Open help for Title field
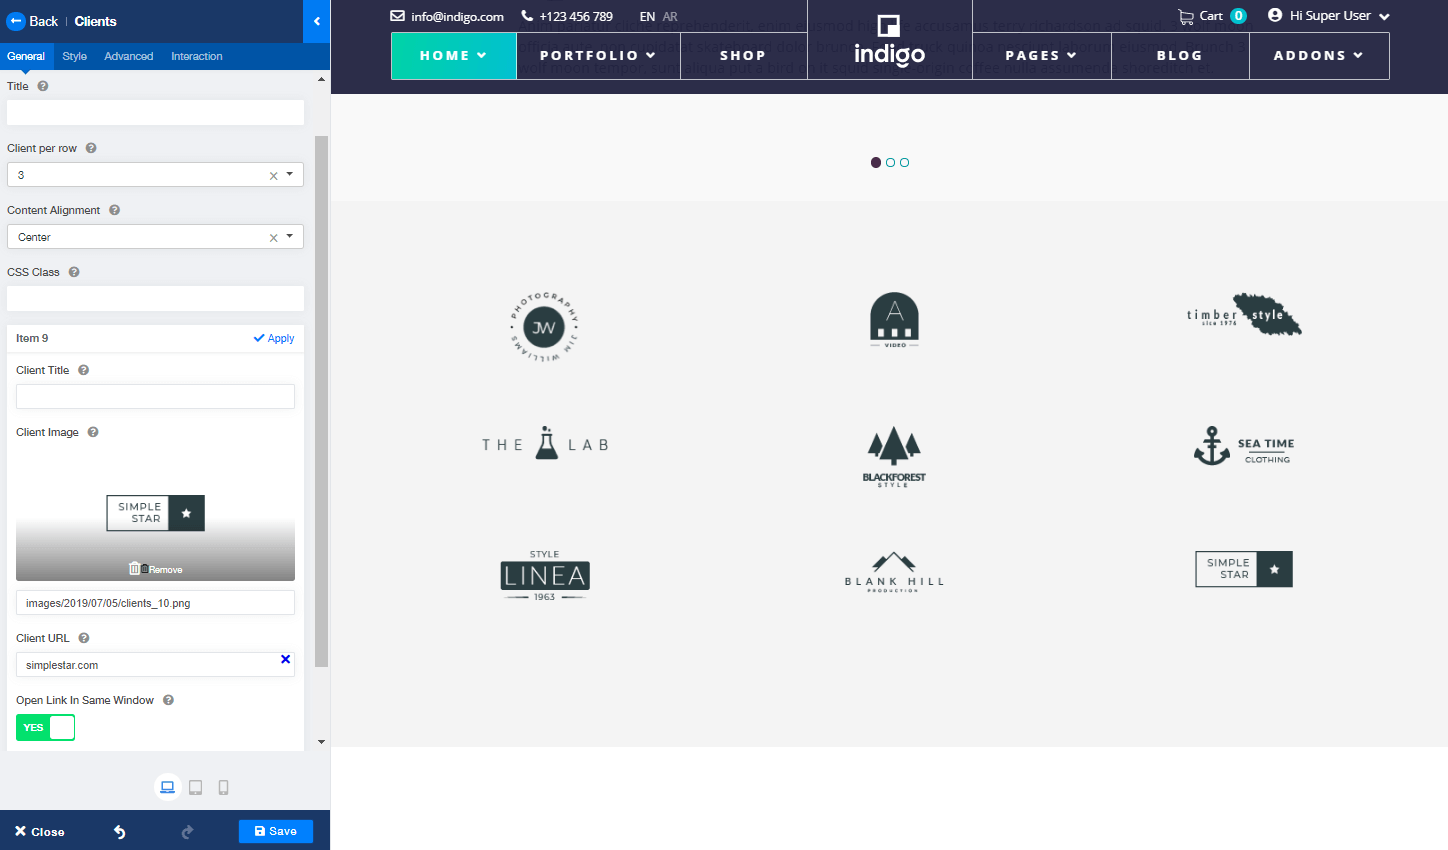The height and width of the screenshot is (850, 1448). (43, 86)
